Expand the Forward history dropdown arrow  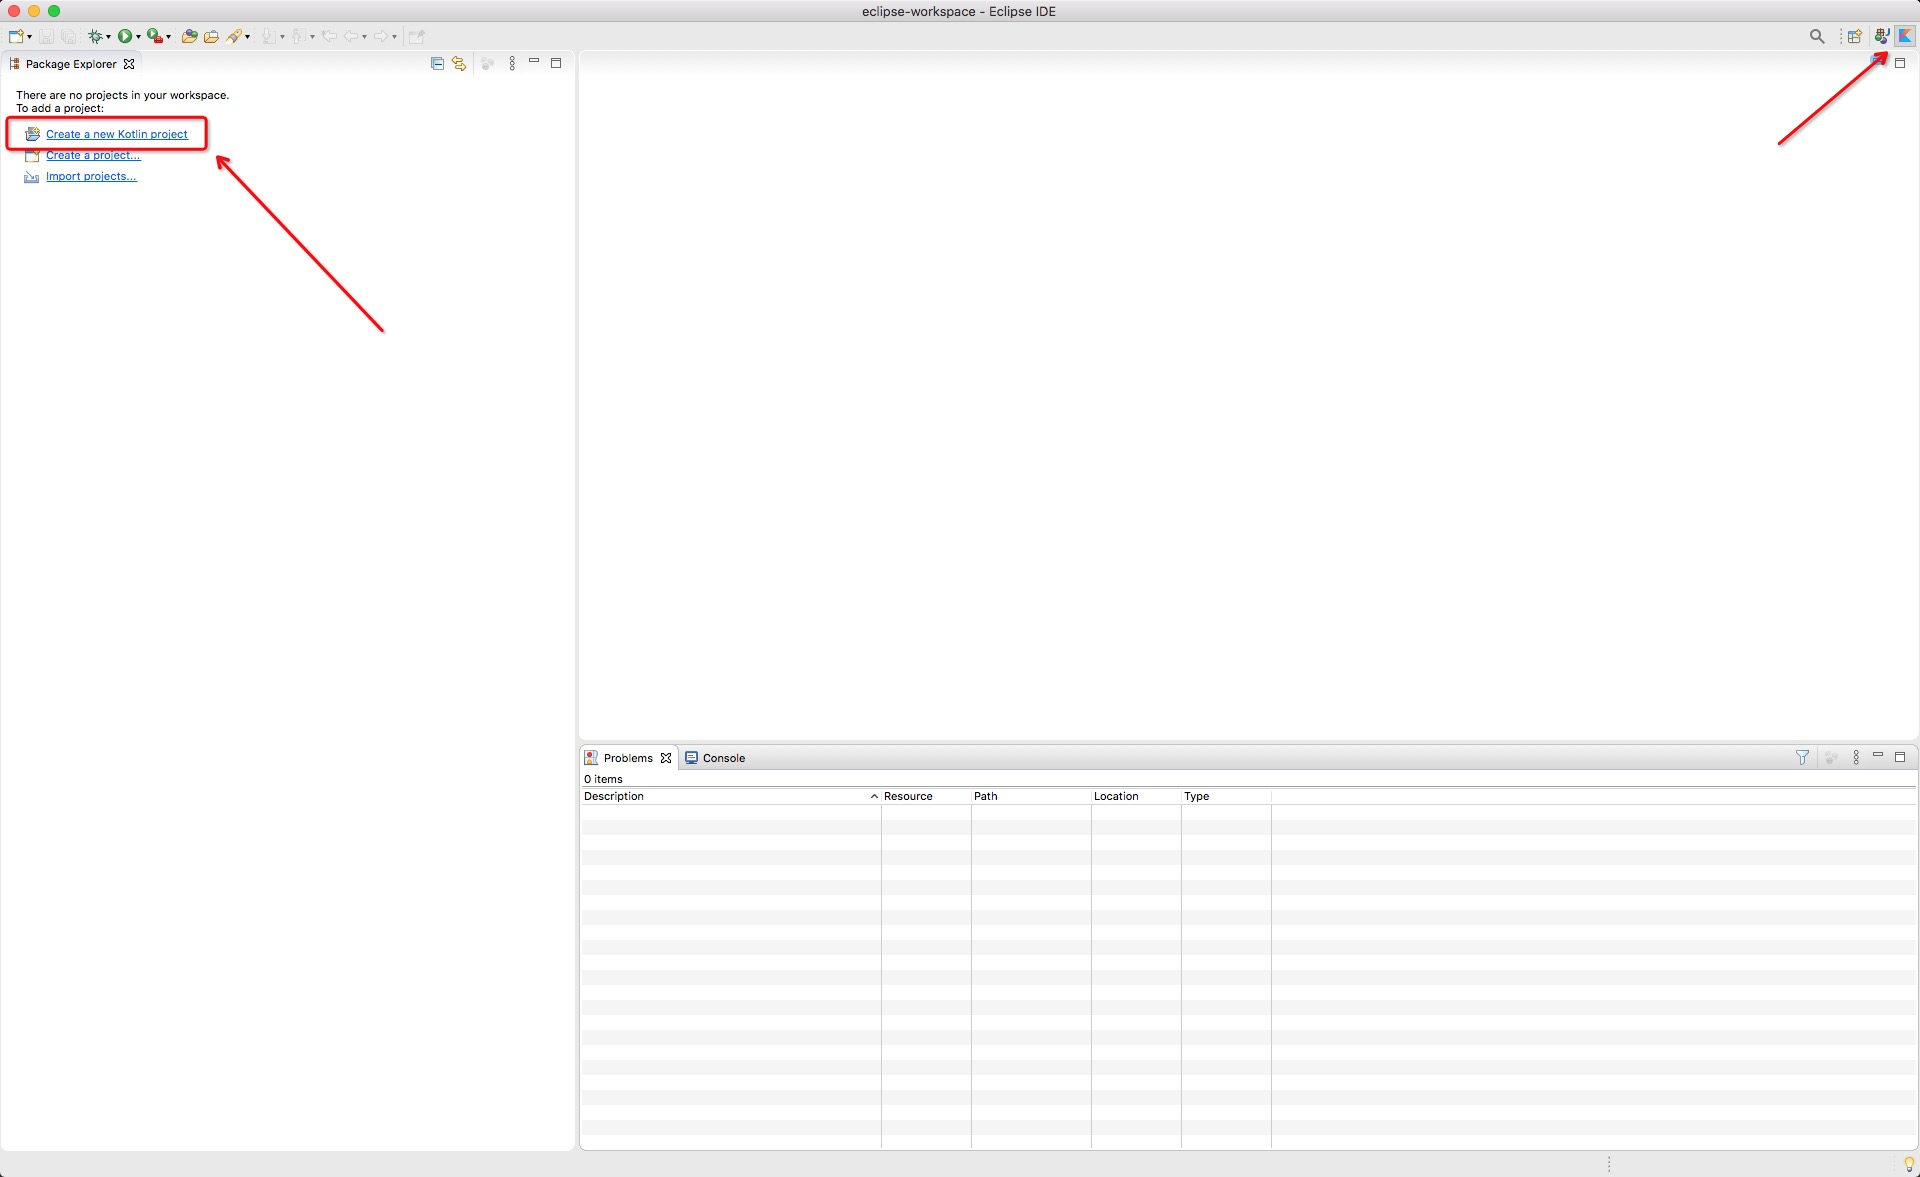[x=394, y=37]
